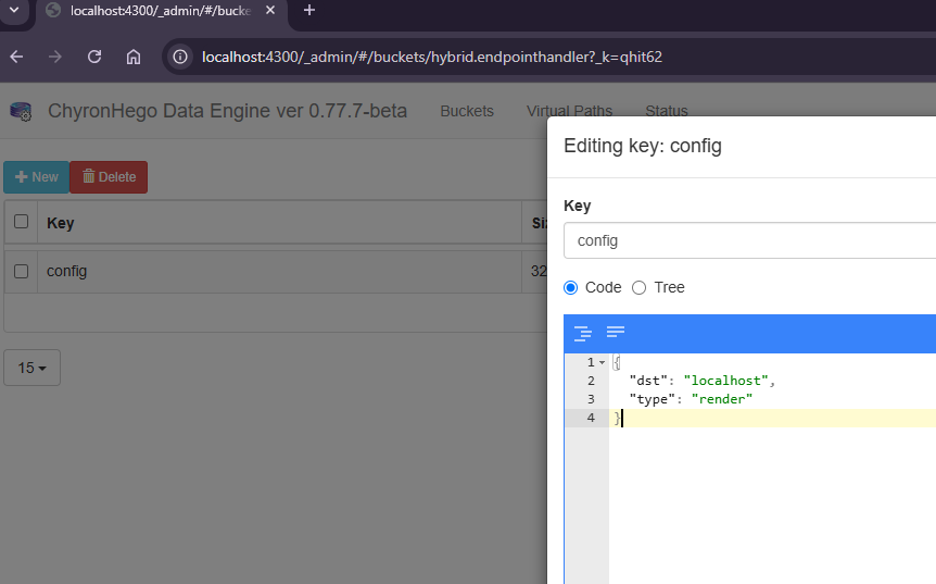Click the ChyronHego Data Engine logo icon
This screenshot has height=584, width=936.
pyautogui.click(x=21, y=111)
